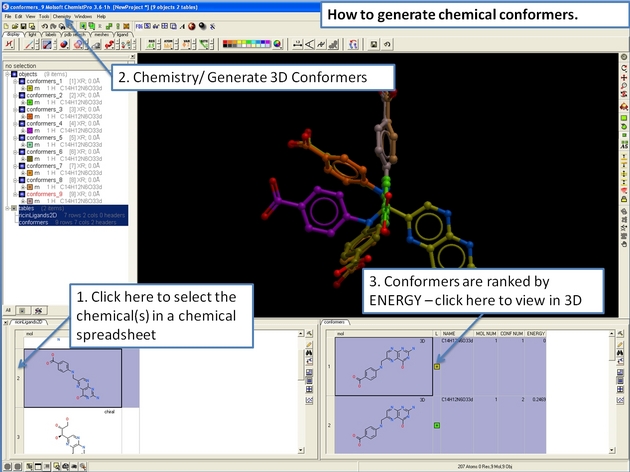Open the Tools menu

click(x=44, y=16)
